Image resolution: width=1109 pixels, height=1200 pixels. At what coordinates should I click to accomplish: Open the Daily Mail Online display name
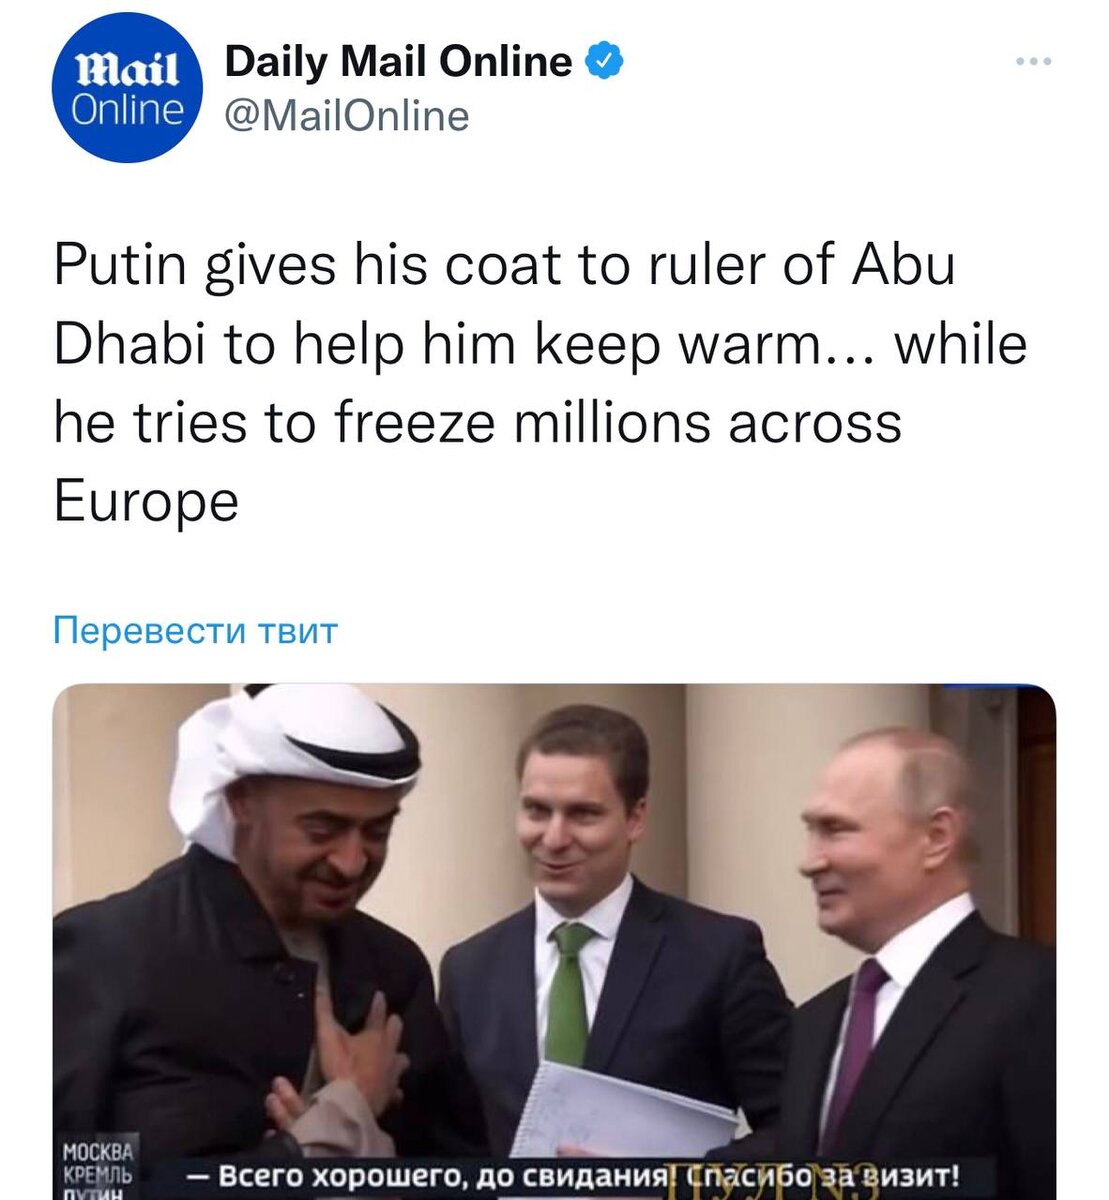[x=398, y=62]
